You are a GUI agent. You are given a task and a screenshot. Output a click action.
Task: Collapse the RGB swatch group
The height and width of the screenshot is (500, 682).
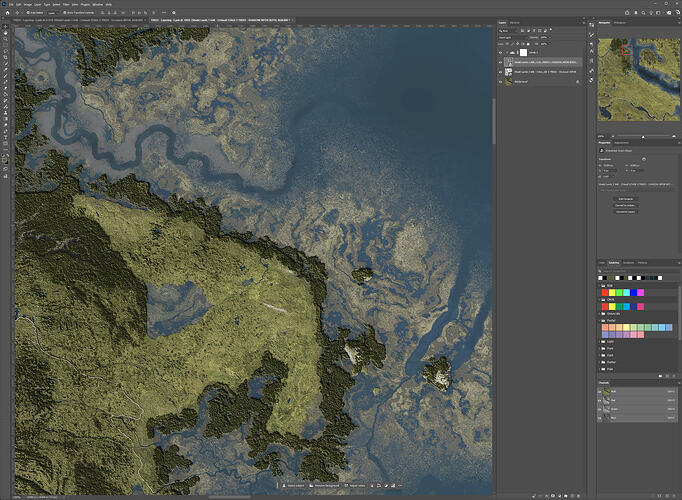tap(600, 286)
